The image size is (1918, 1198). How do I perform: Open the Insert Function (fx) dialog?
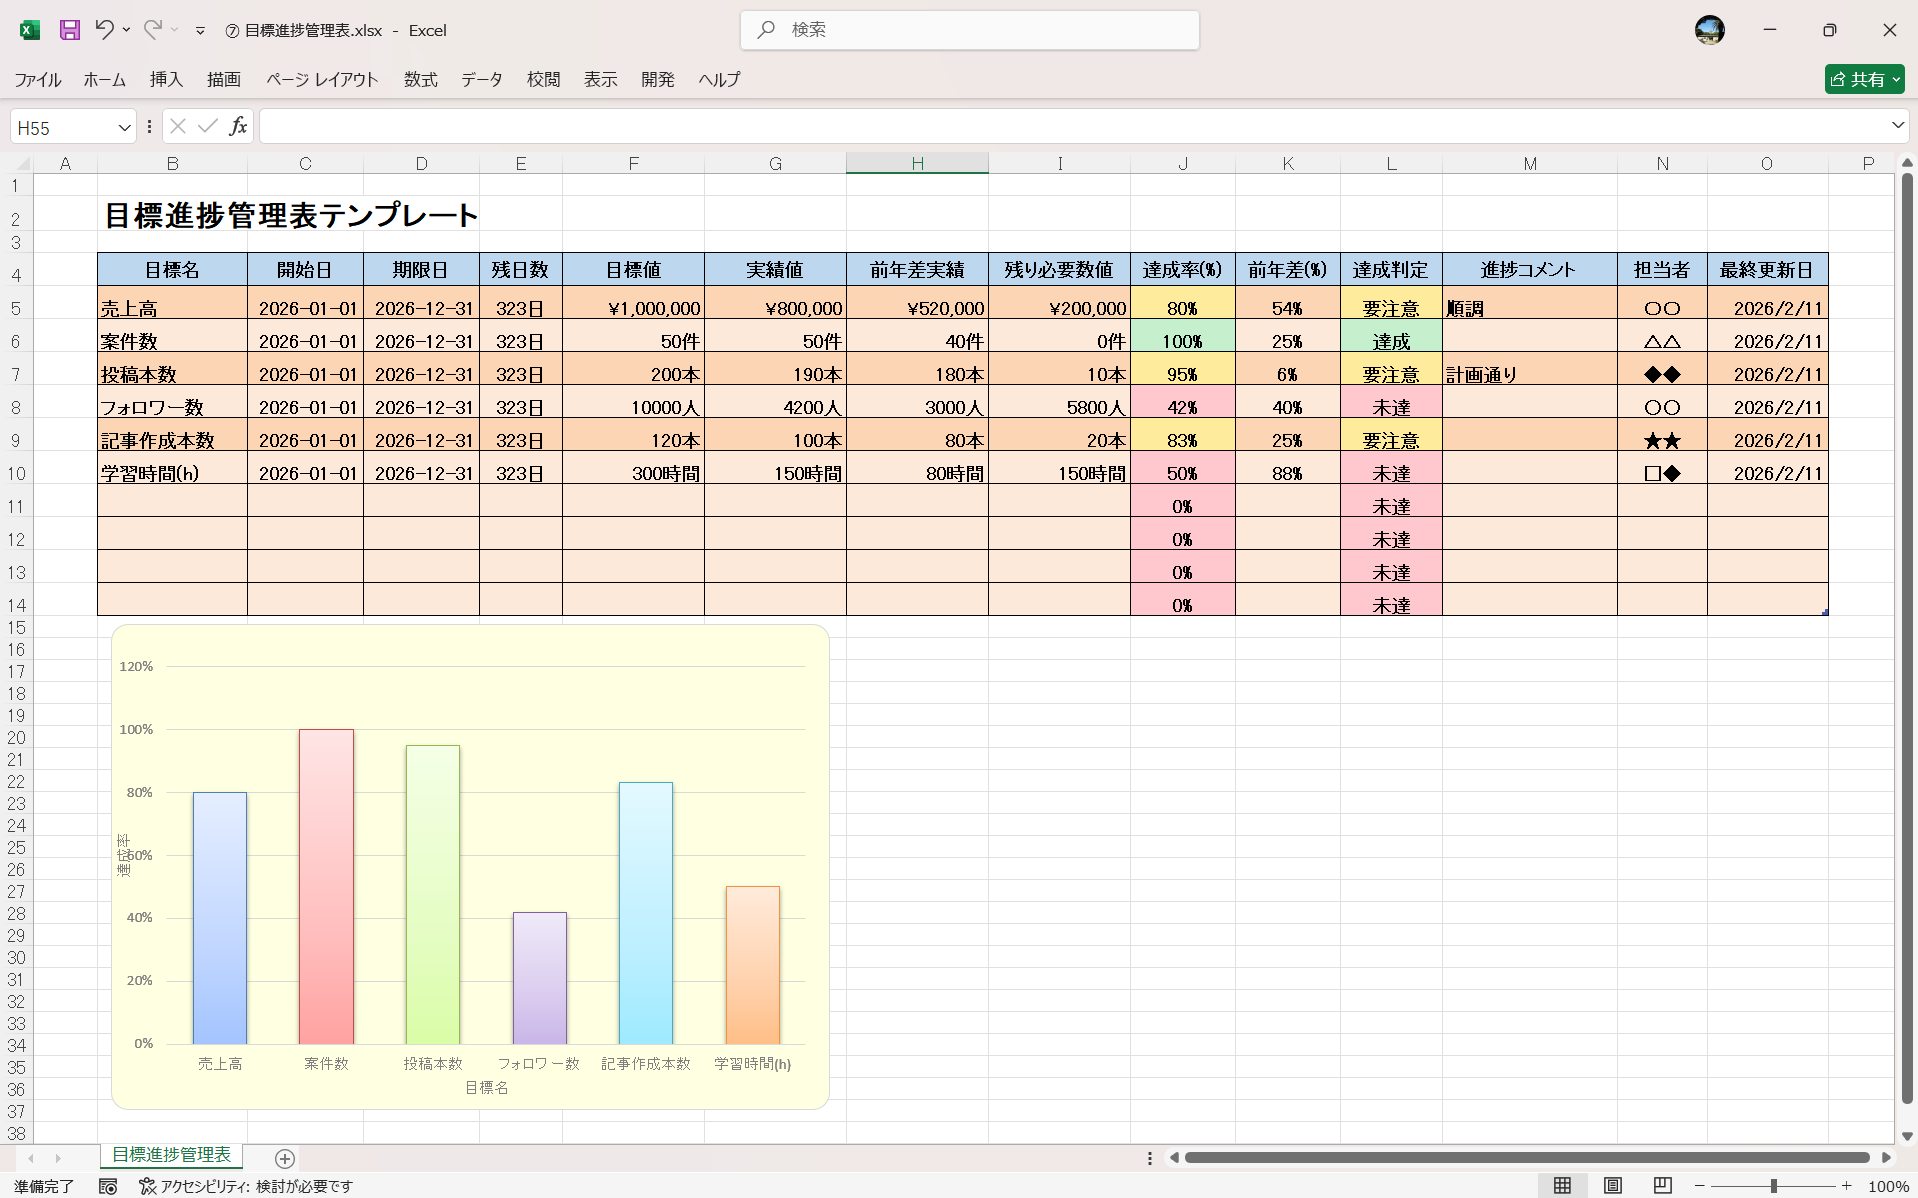[x=238, y=126]
